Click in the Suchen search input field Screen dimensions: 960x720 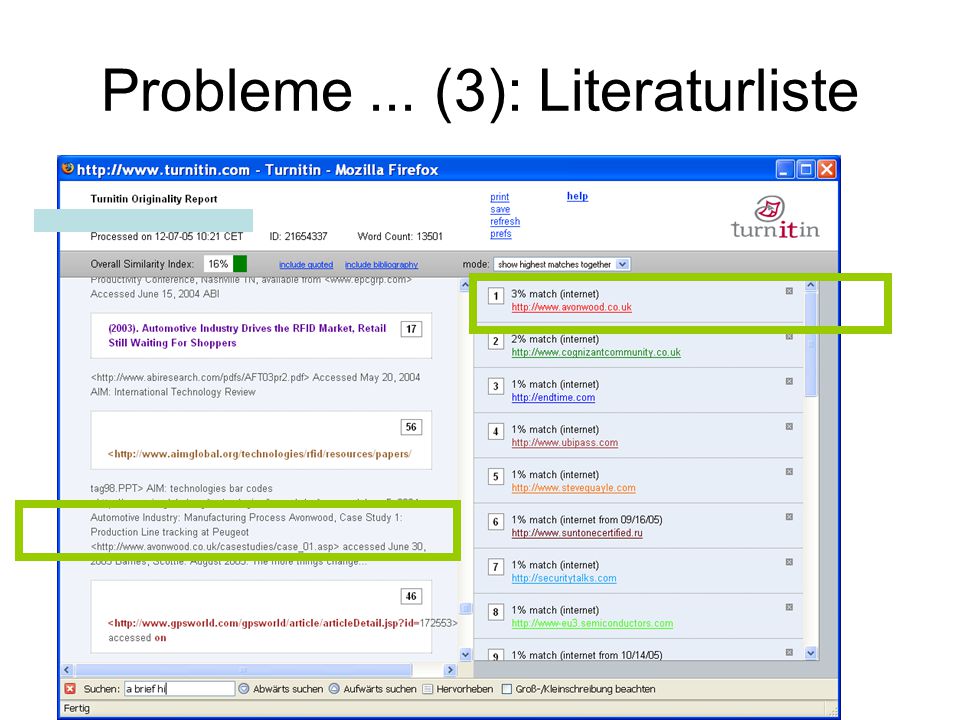[179, 689]
